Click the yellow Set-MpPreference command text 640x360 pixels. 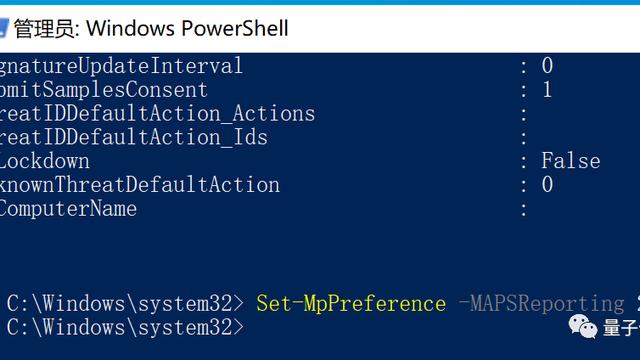point(351,304)
